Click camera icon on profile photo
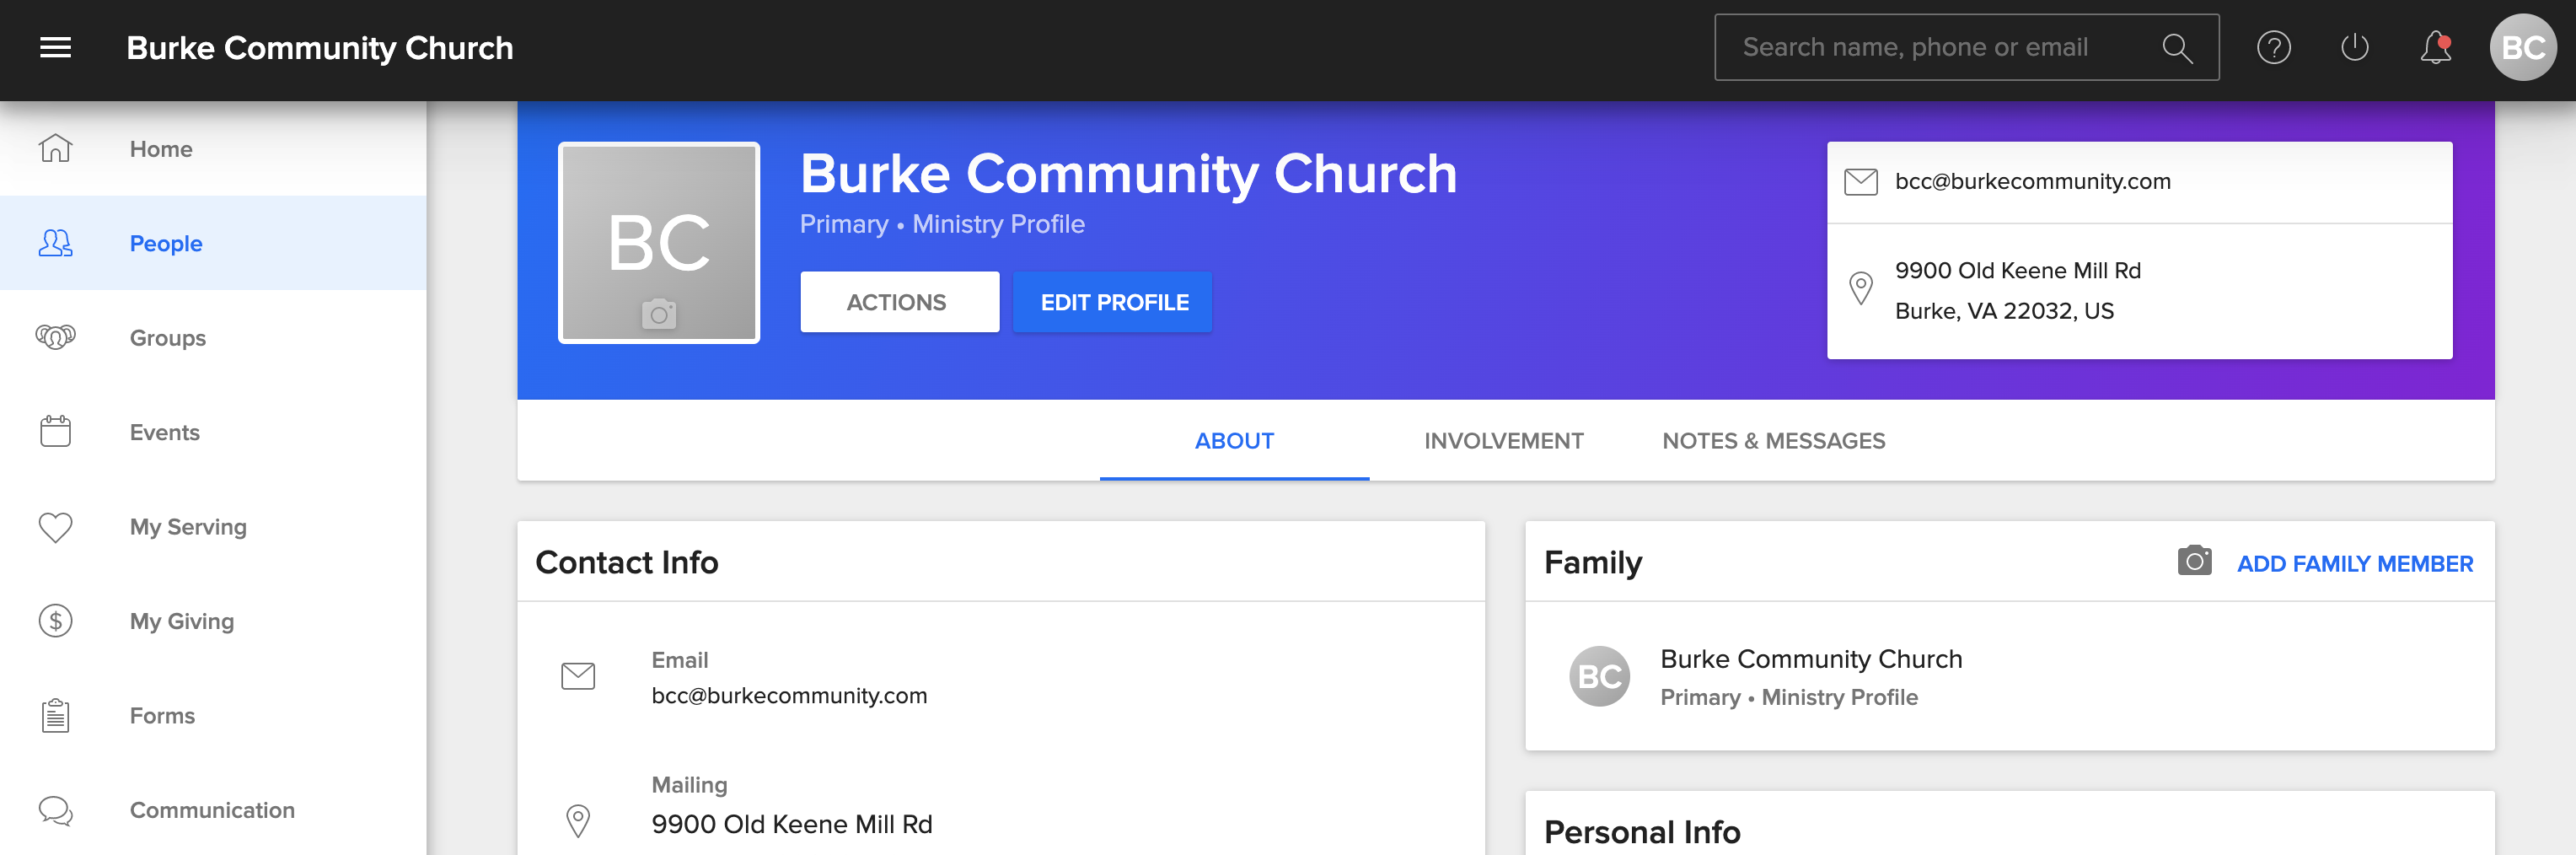 (658, 314)
